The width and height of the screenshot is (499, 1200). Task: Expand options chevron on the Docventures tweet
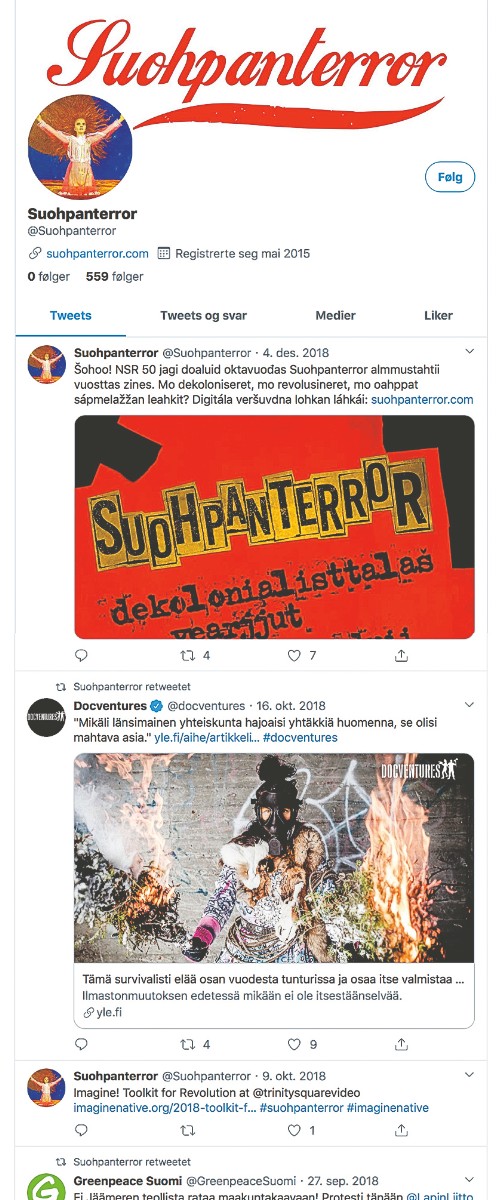tap(470, 705)
